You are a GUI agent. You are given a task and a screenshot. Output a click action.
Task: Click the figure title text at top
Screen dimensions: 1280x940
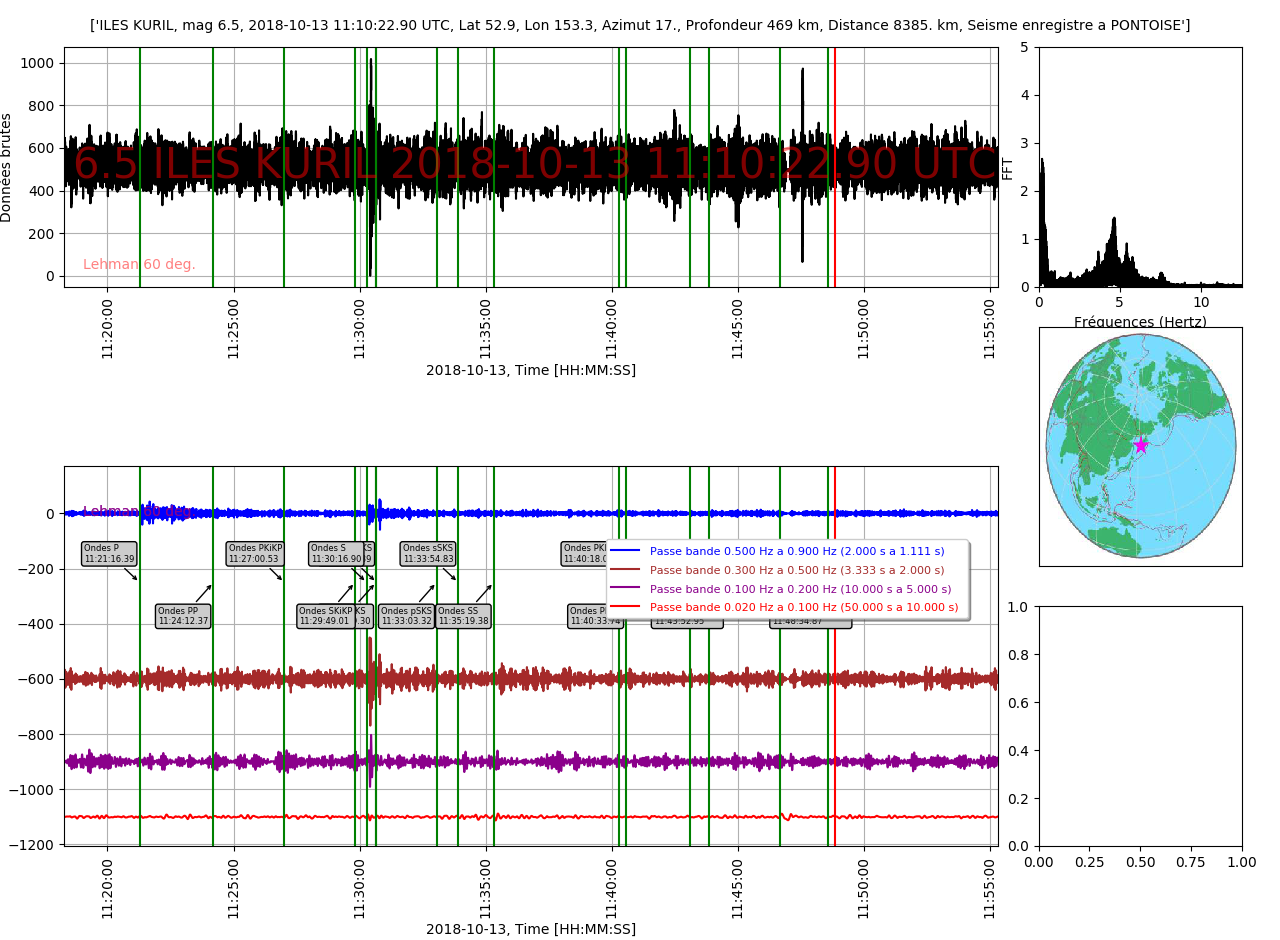pos(640,25)
